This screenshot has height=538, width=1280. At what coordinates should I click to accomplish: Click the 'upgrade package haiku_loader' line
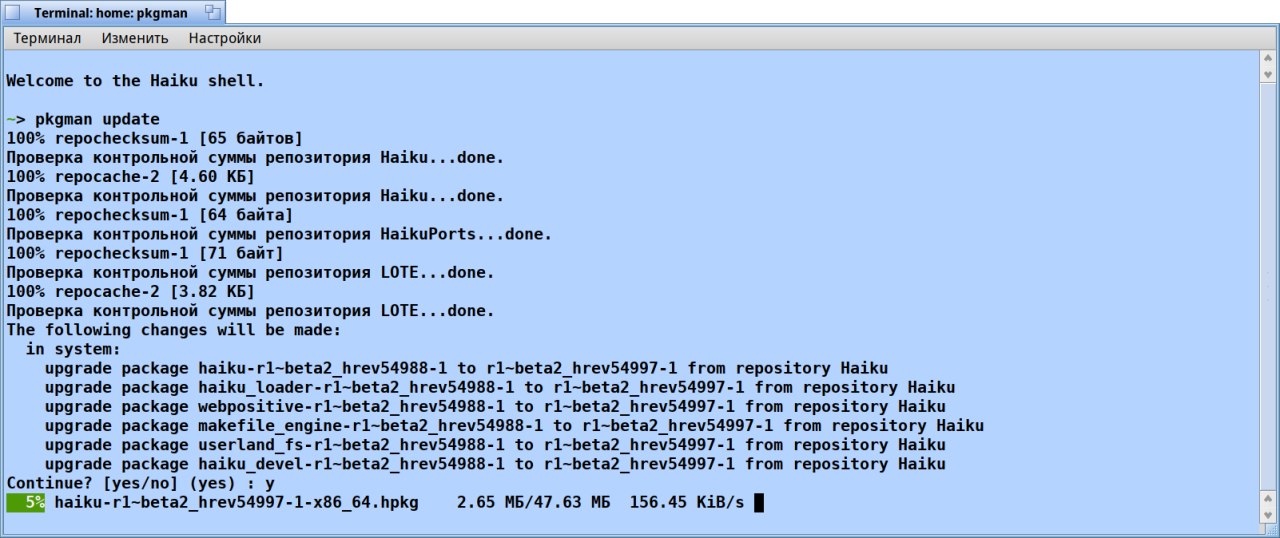click(500, 387)
